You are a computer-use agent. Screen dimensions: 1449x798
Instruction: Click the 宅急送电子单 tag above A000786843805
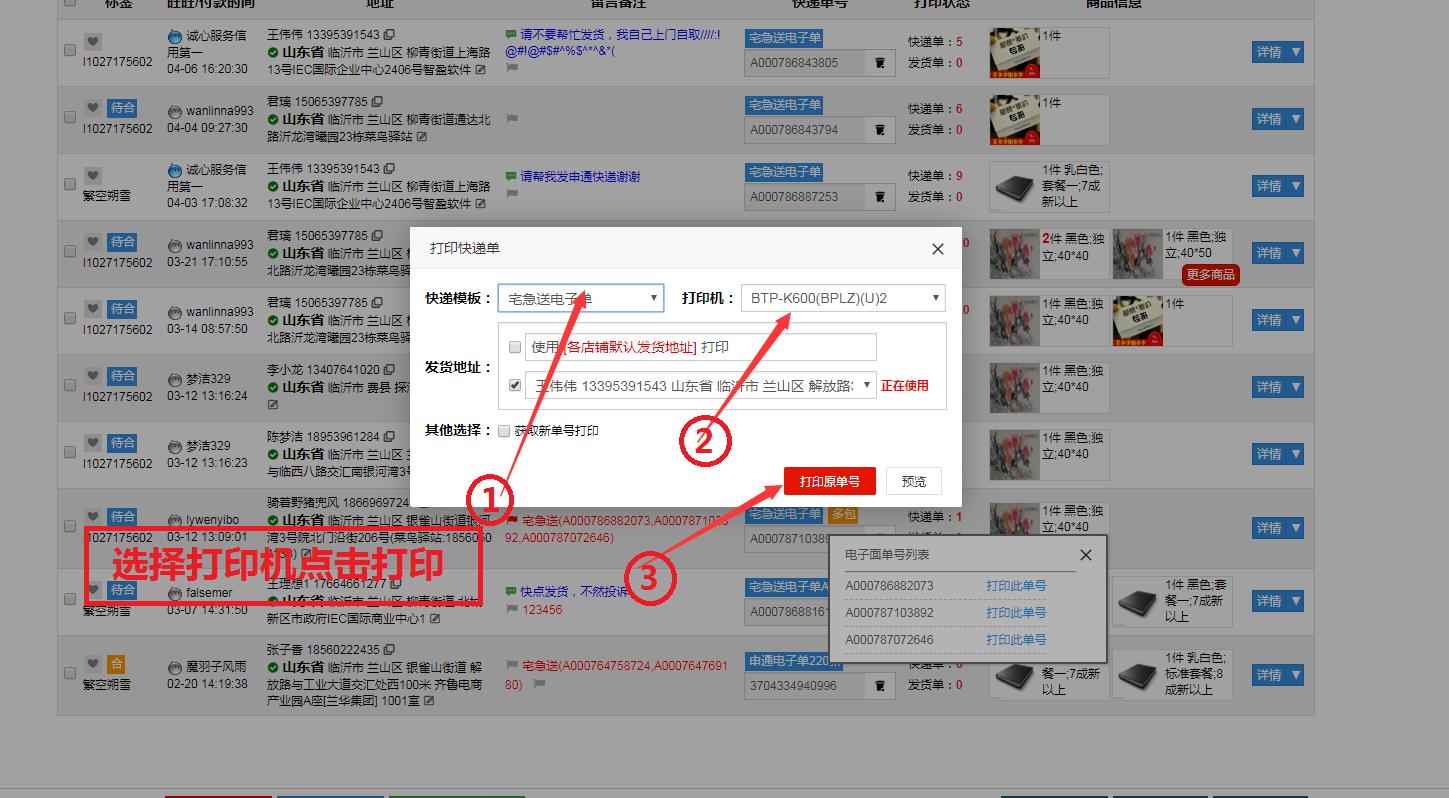click(x=784, y=38)
